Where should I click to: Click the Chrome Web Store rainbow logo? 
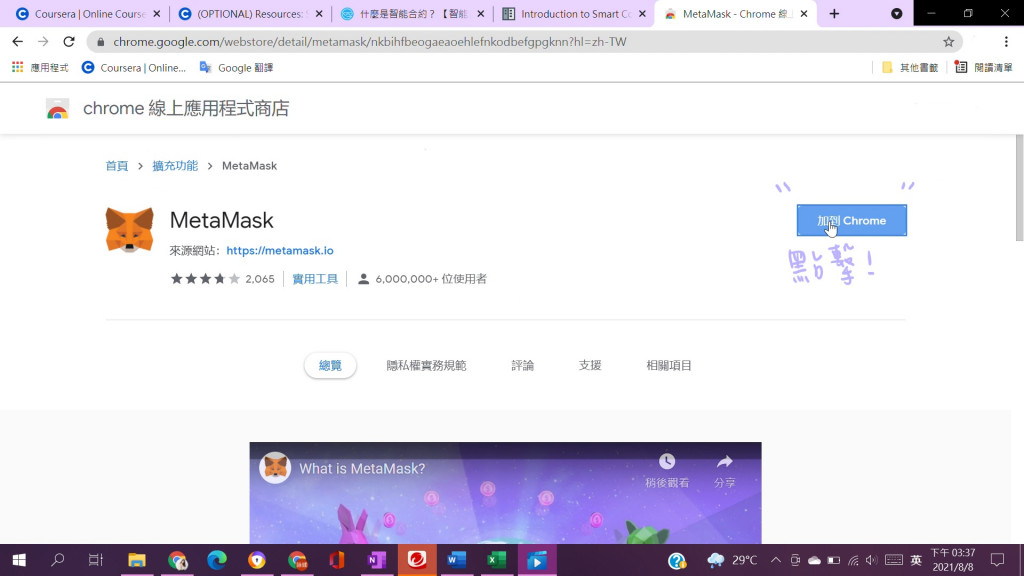(57, 108)
